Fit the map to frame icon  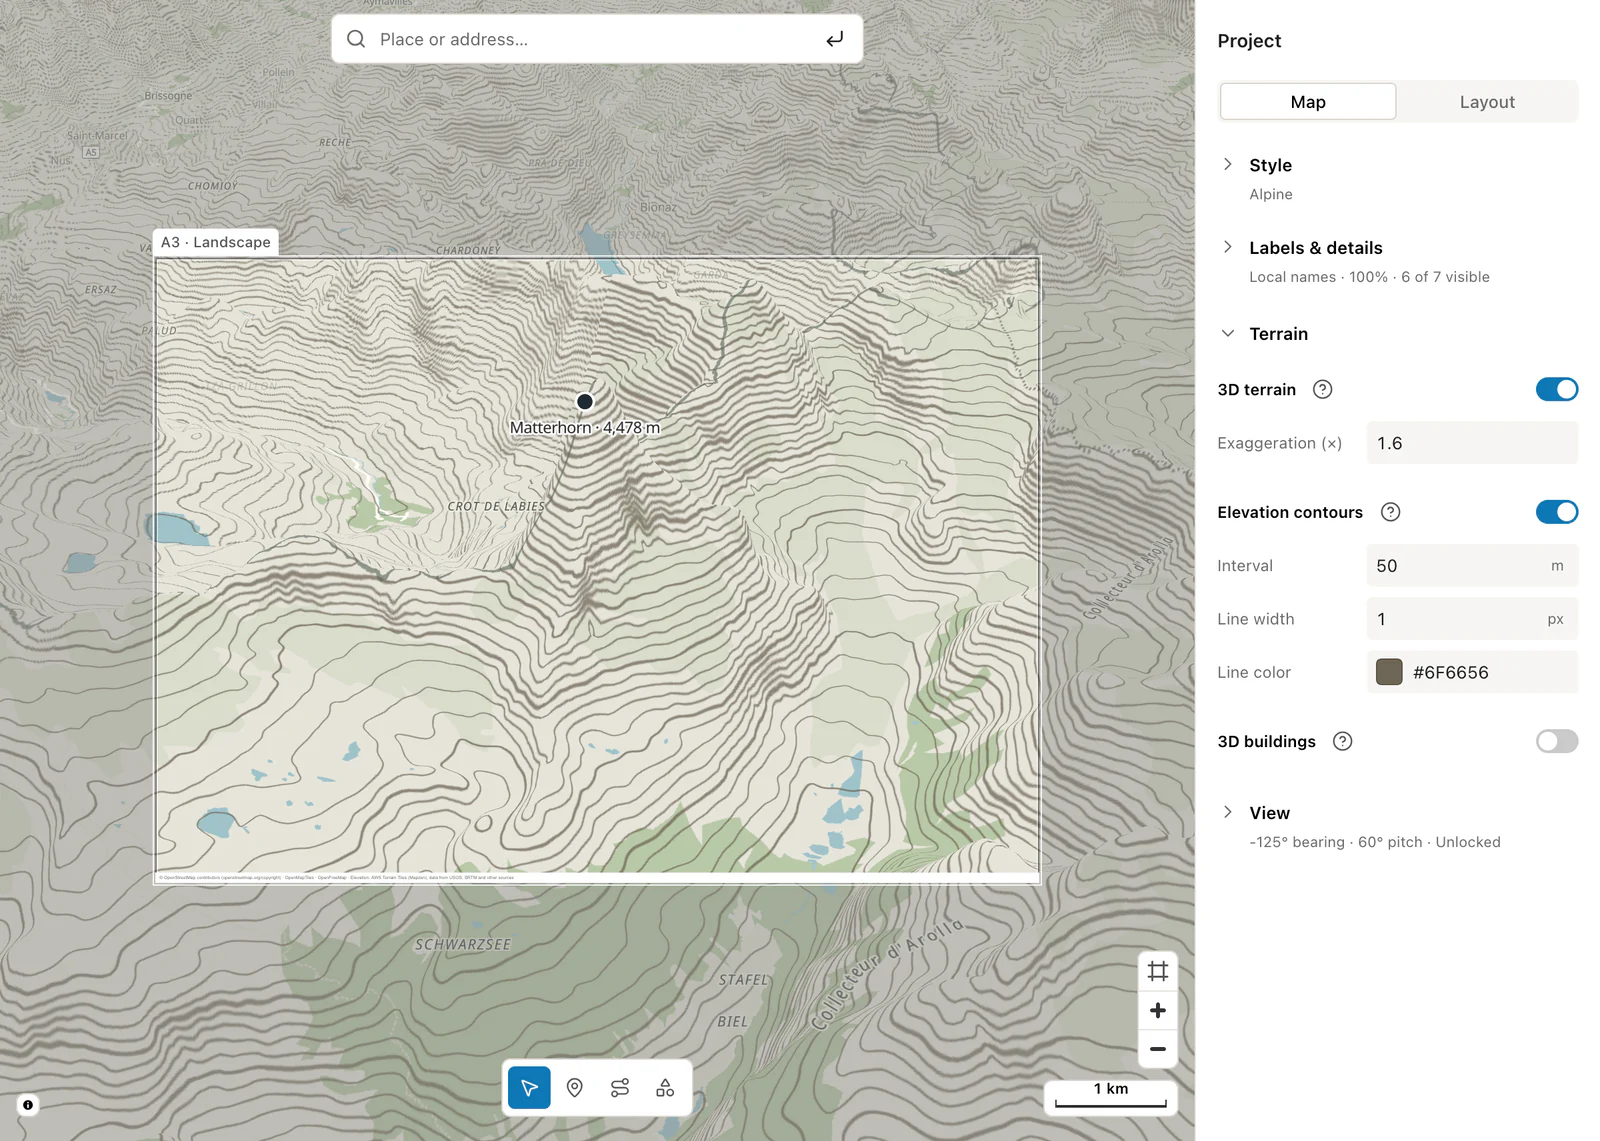pyautogui.click(x=1158, y=971)
